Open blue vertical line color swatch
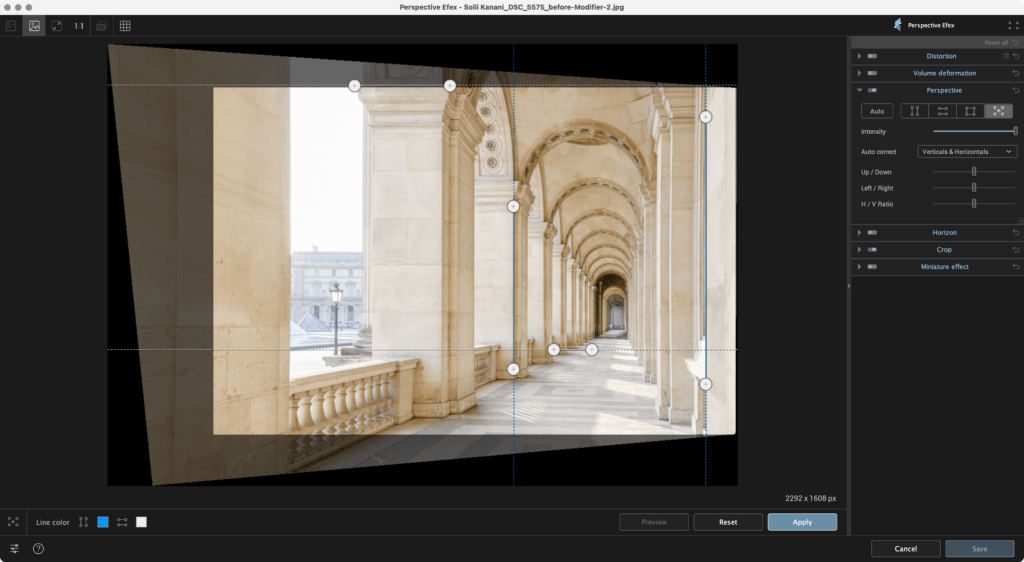Viewport: 1024px width, 562px height. pos(103,522)
